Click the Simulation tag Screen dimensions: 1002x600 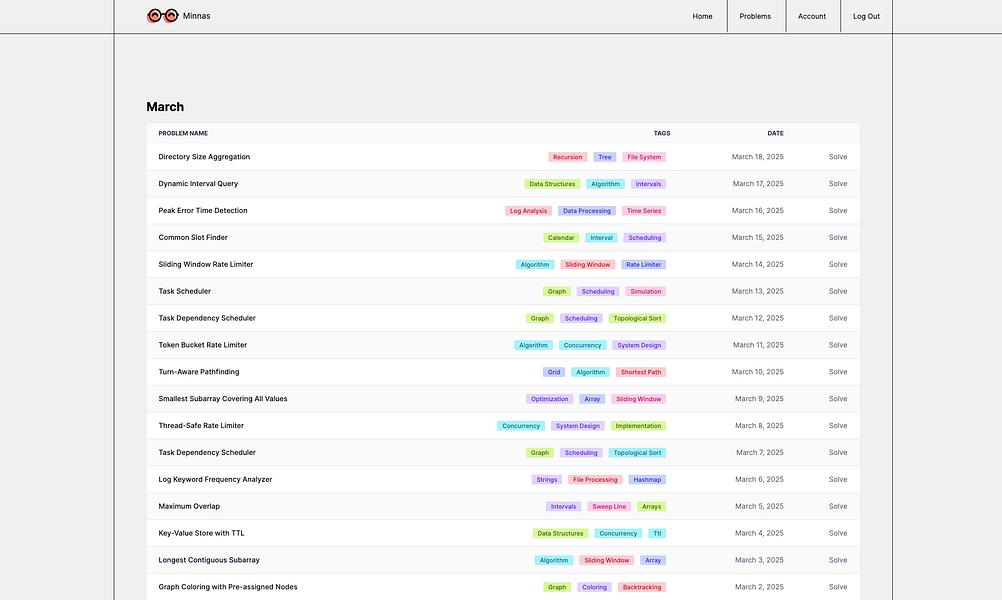pos(645,291)
